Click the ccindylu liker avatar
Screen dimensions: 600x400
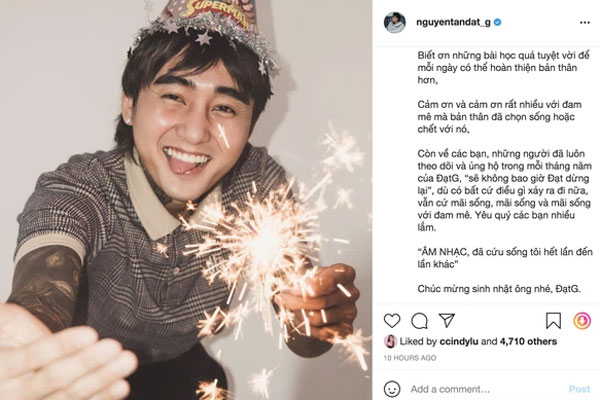pos(390,341)
